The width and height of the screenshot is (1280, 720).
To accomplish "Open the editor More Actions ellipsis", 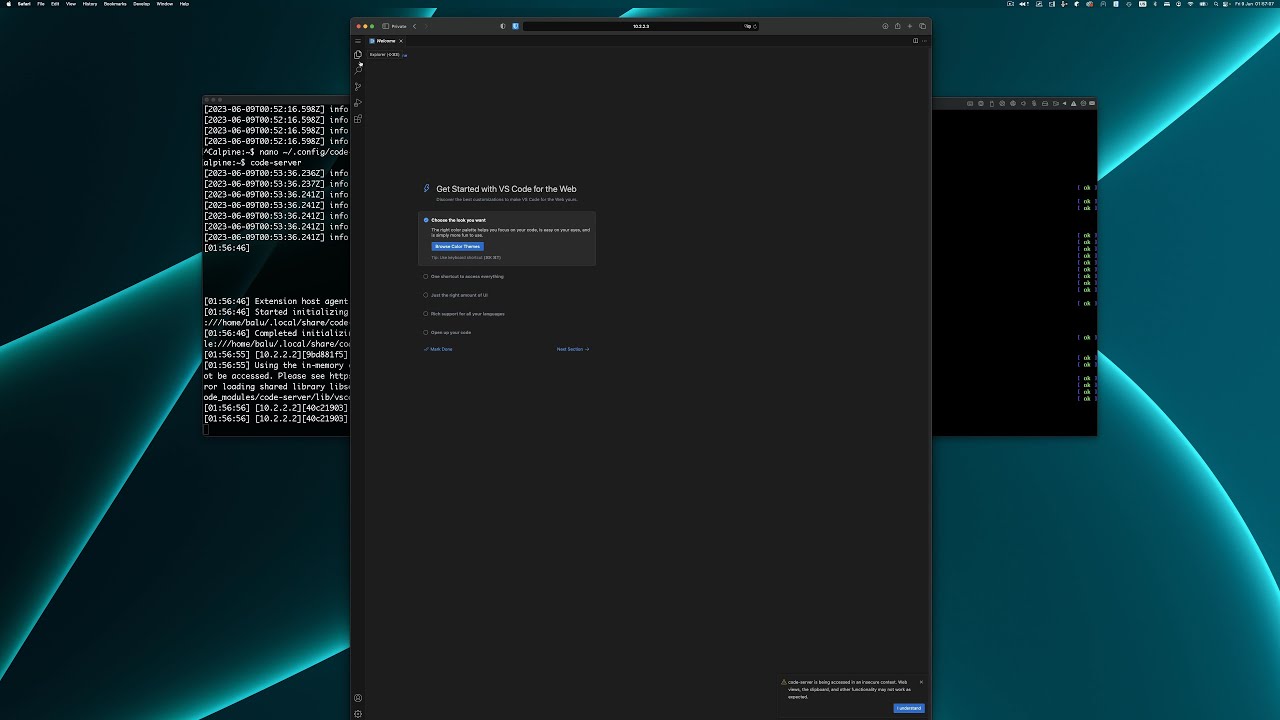I will [924, 41].
